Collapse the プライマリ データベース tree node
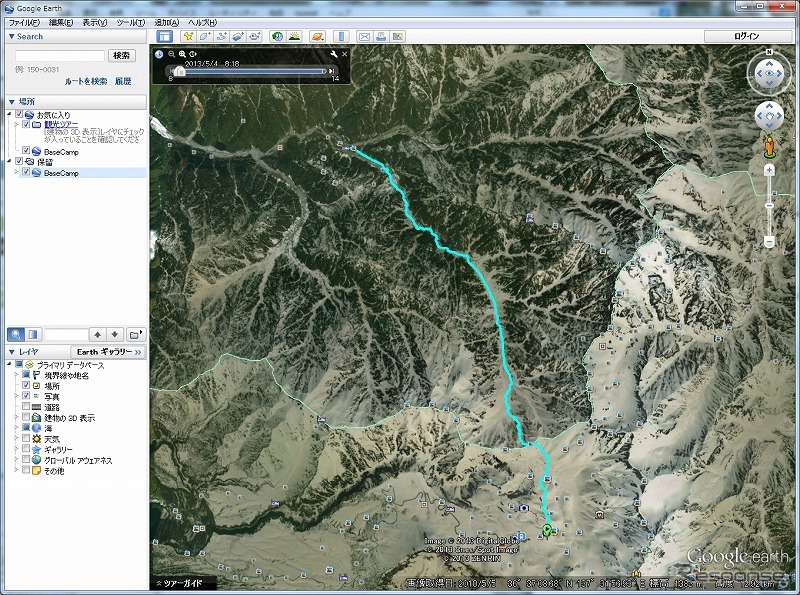Screen dimensions: 800x595 pos(9,364)
